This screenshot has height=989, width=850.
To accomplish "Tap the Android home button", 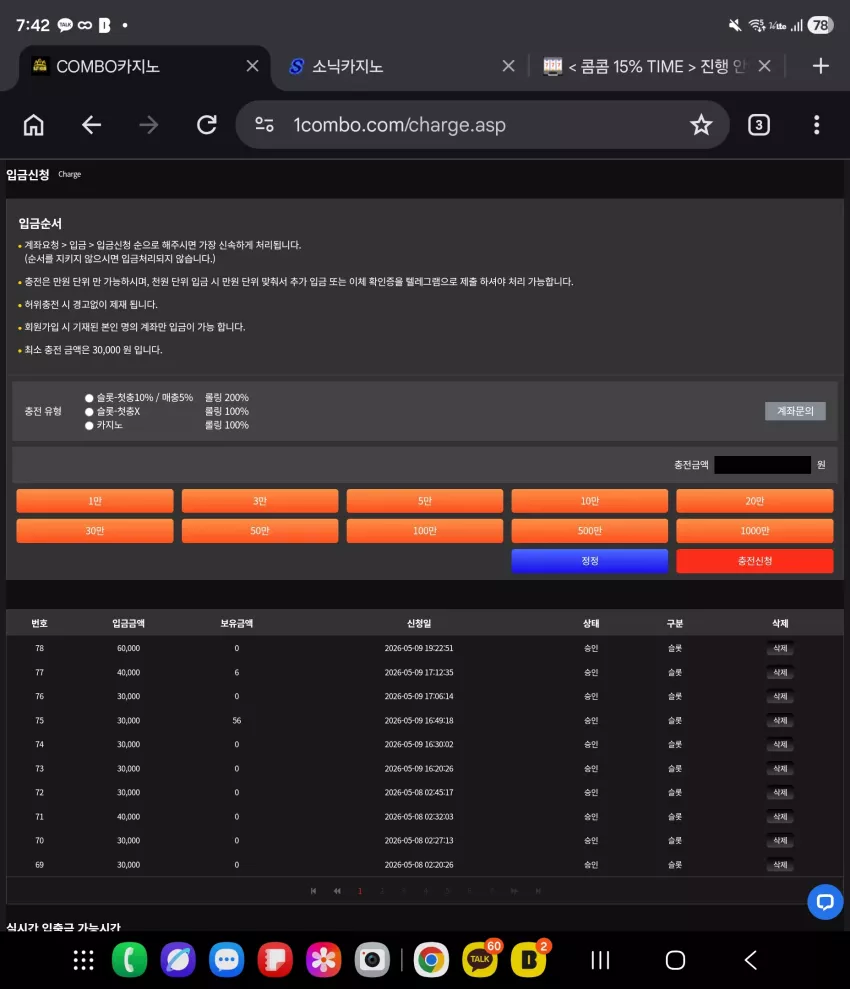I will (x=675, y=960).
